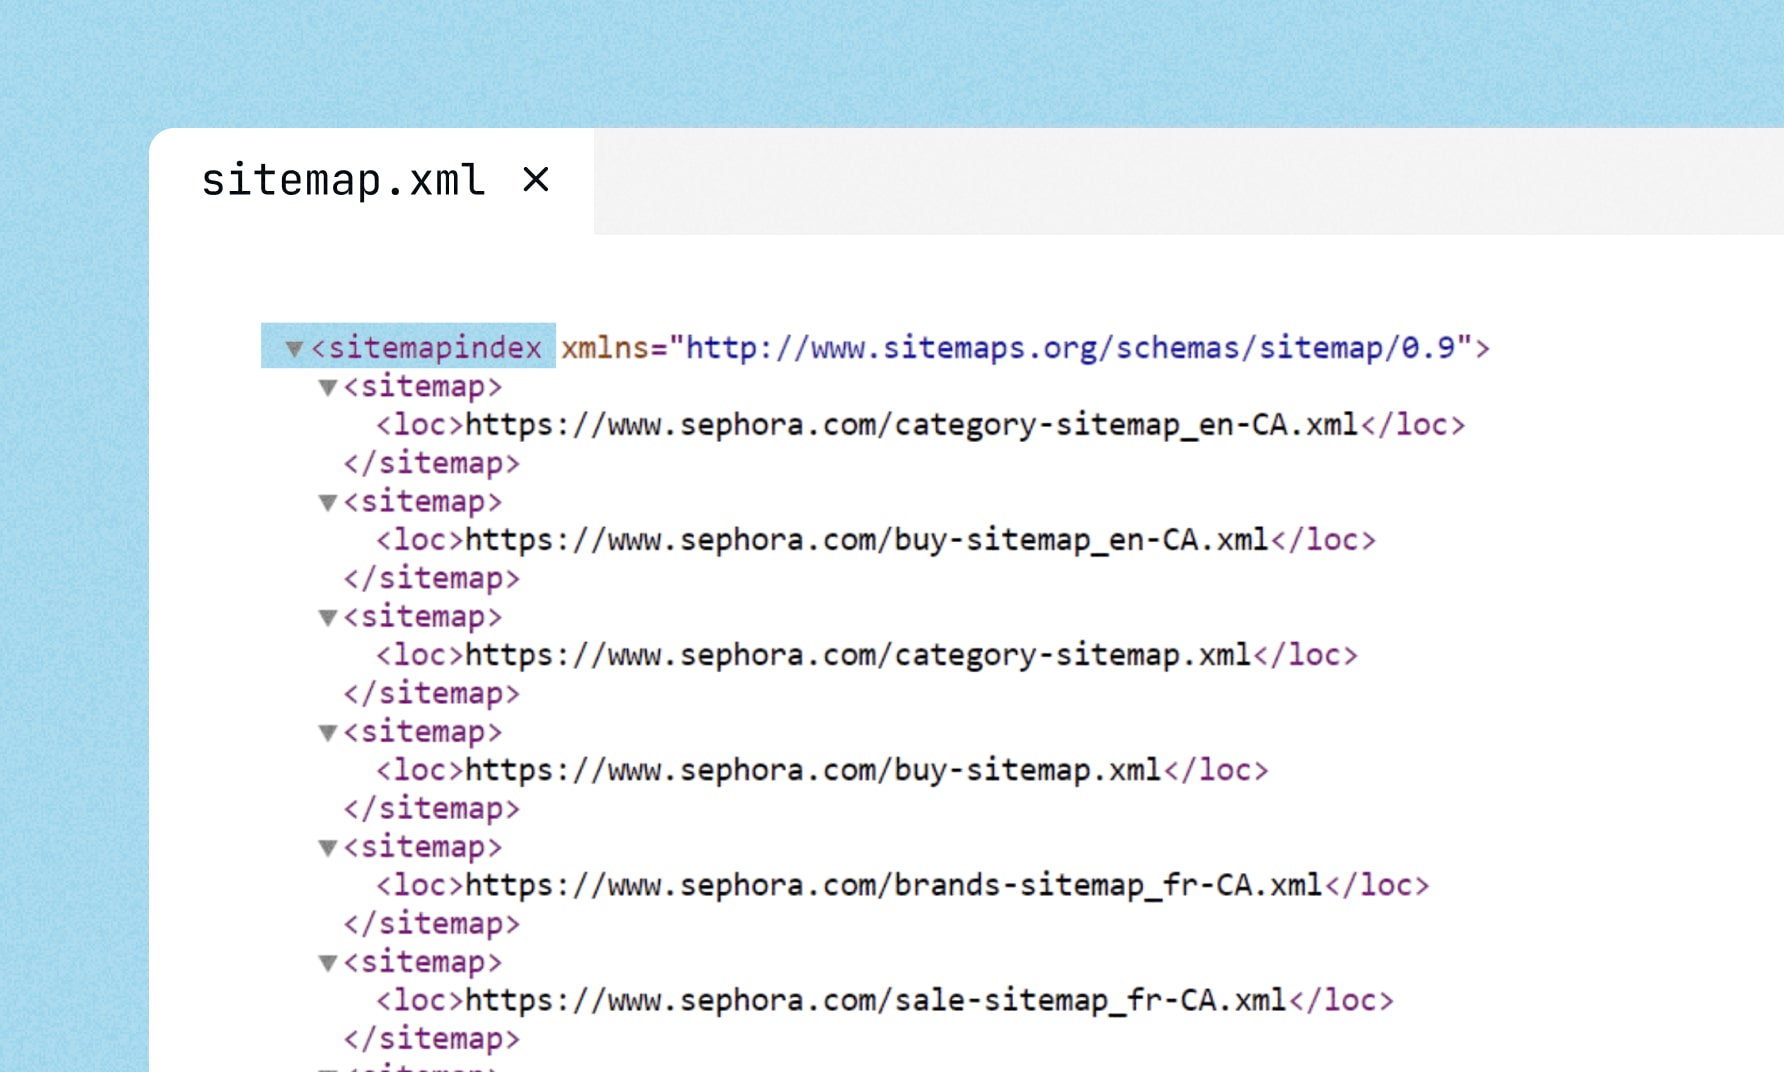Image resolution: width=1784 pixels, height=1072 pixels.
Task: Click the sitemaps.org schema URL value
Action: 1070,348
